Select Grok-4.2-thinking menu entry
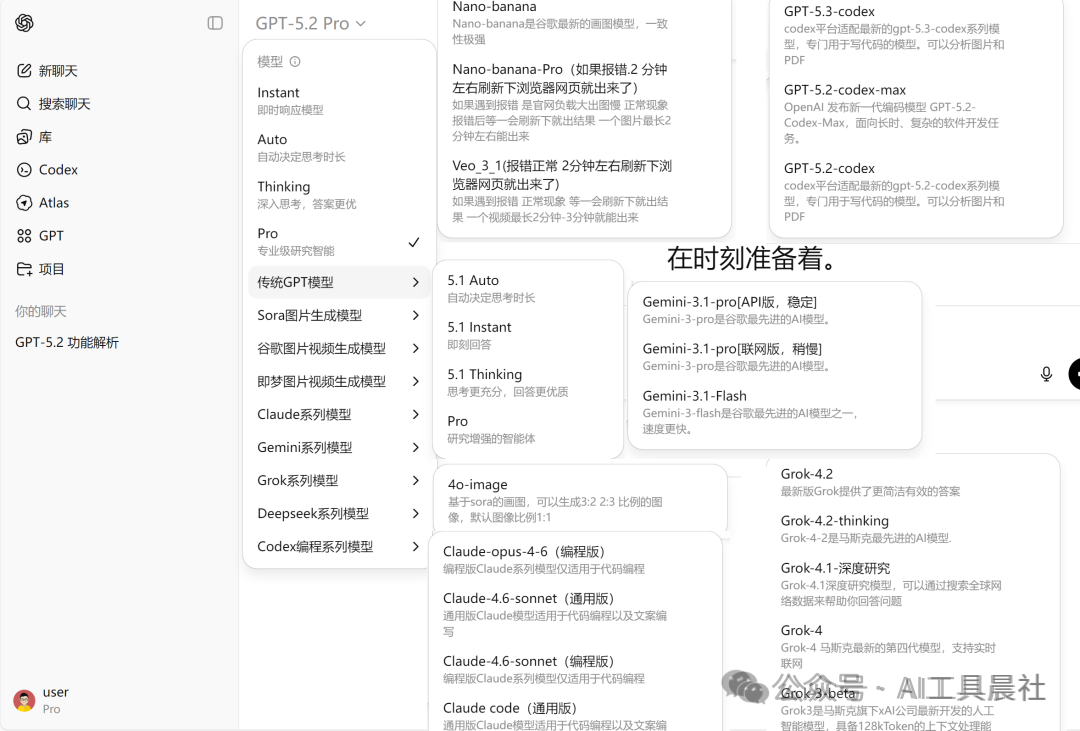This screenshot has width=1080, height=731. (x=833, y=520)
